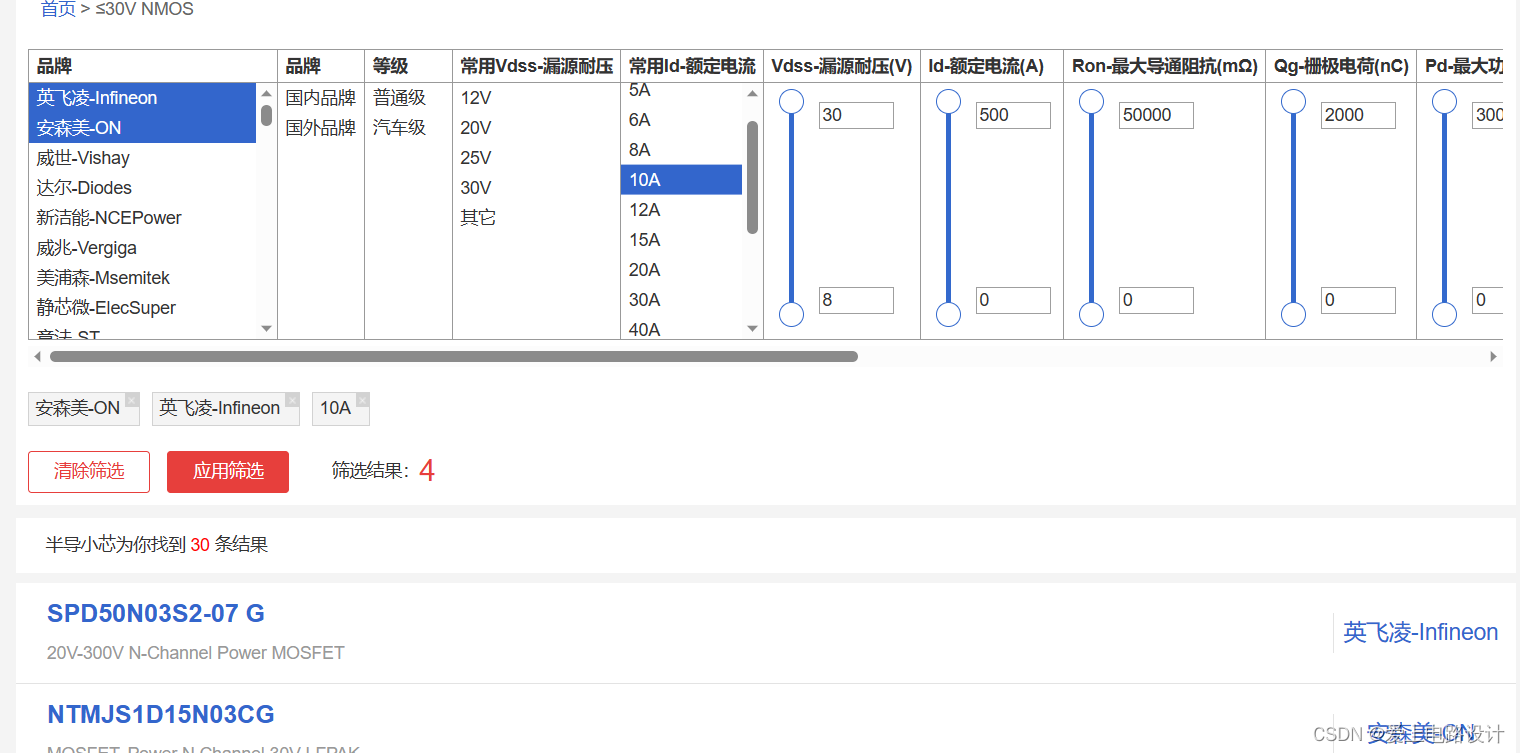The height and width of the screenshot is (753, 1520).
Task: Choose 汽车级 grade
Action: pos(408,128)
